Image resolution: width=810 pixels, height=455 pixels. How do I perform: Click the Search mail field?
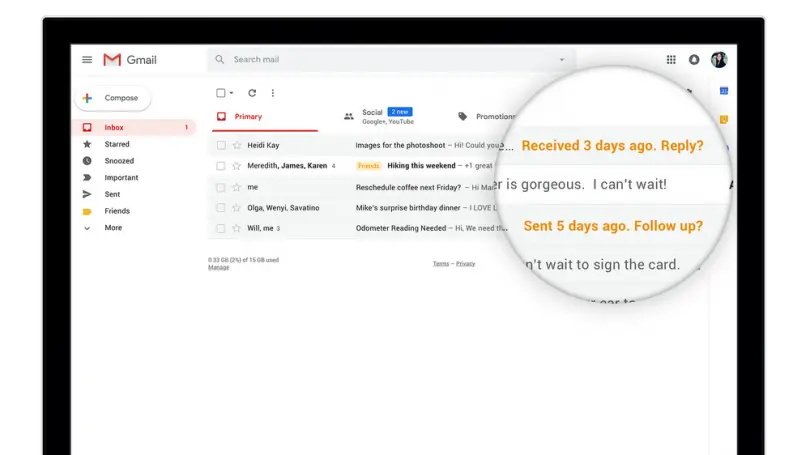[x=392, y=59]
